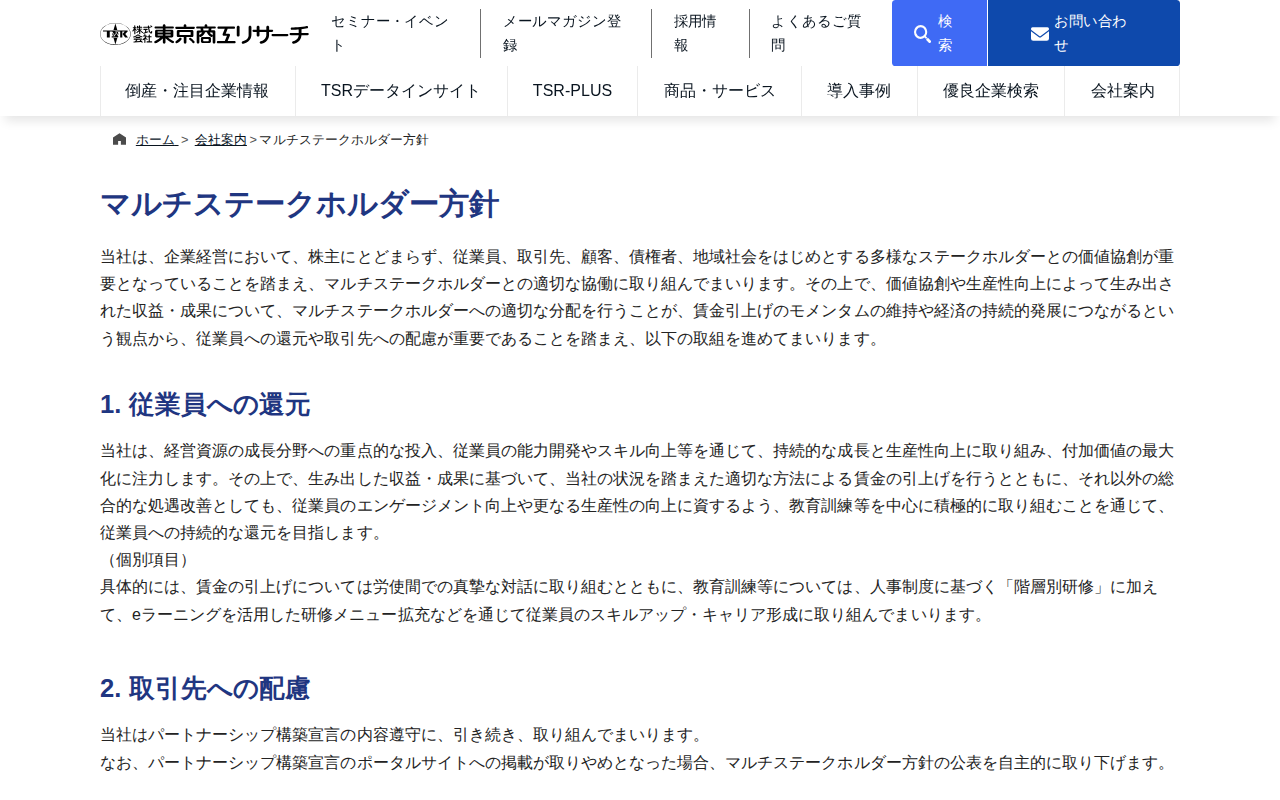Open the お問い合わせ contact page

[x=1084, y=33]
